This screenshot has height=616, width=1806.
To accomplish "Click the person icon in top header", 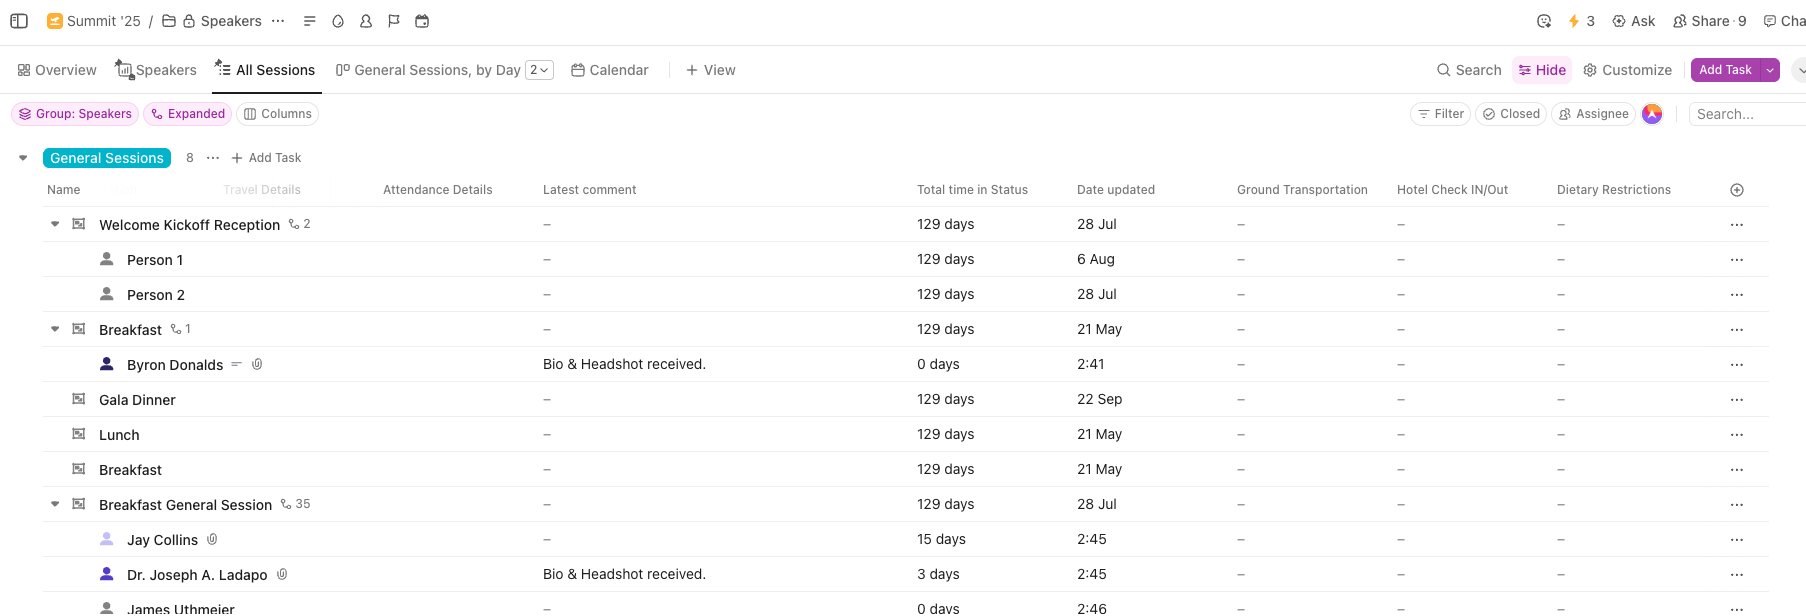I will [x=366, y=21].
